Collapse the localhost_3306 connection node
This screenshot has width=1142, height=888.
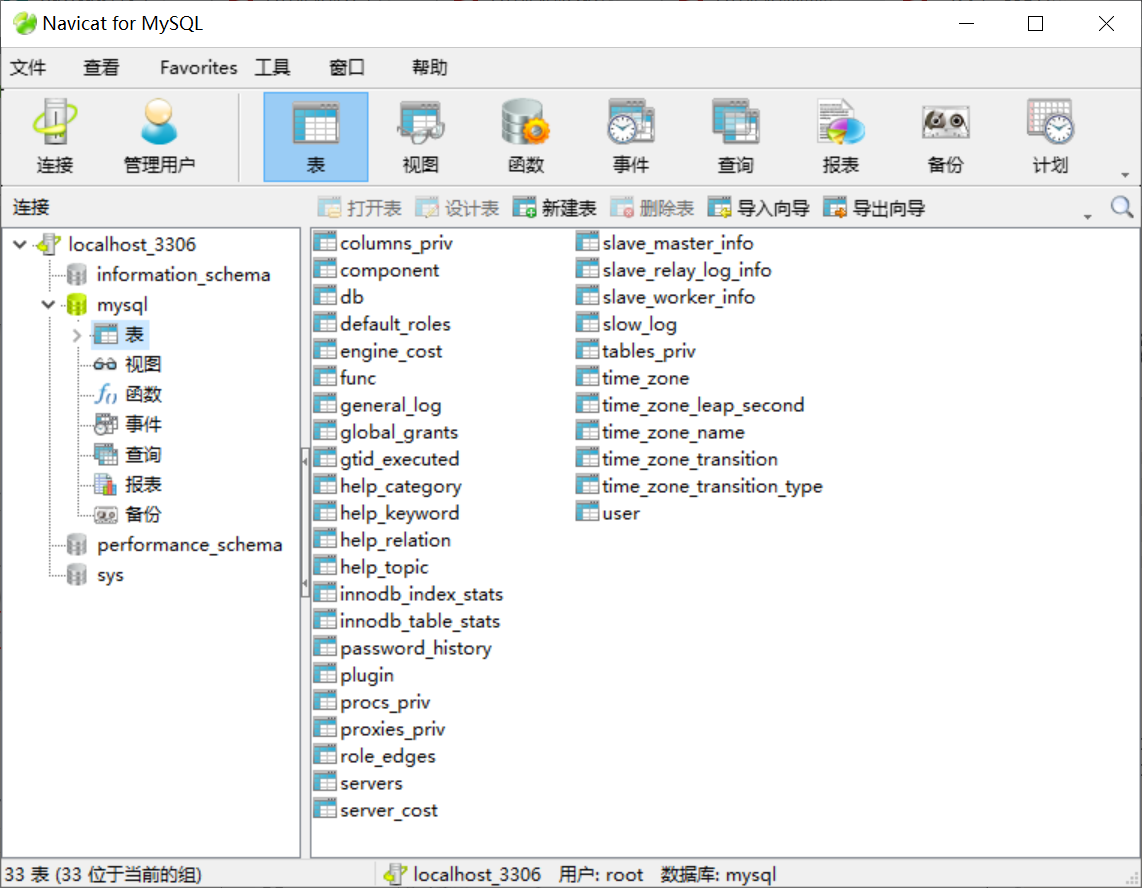click(18, 243)
